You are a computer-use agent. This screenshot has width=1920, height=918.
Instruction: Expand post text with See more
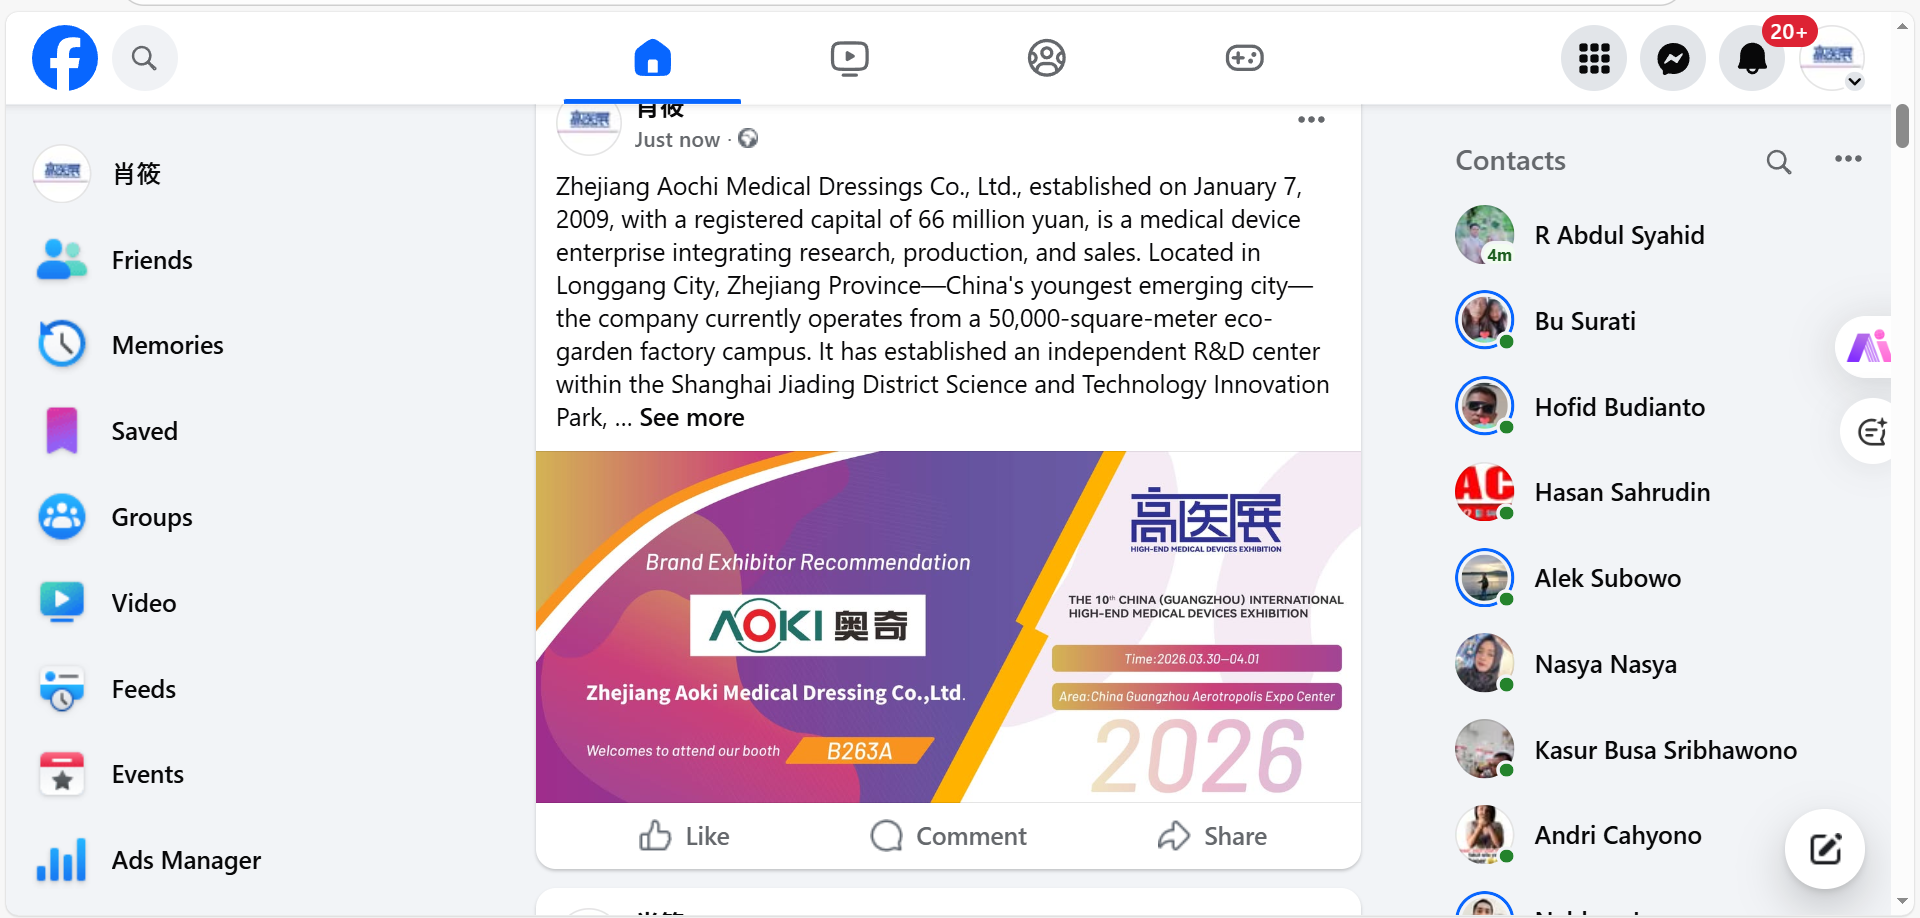[x=692, y=418]
